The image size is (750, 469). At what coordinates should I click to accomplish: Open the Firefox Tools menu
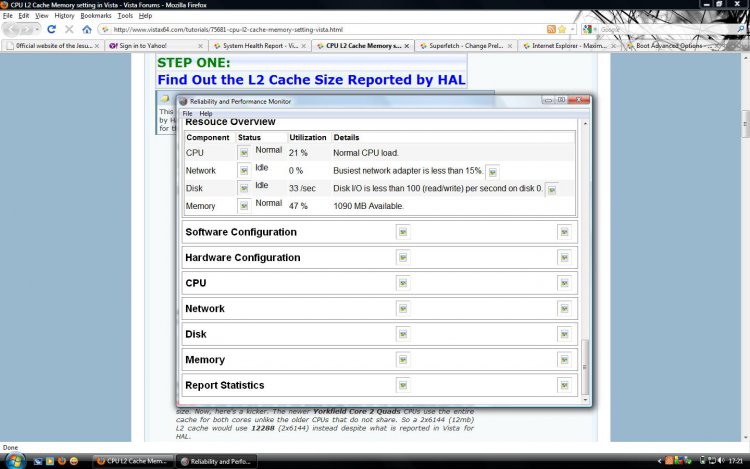125,16
